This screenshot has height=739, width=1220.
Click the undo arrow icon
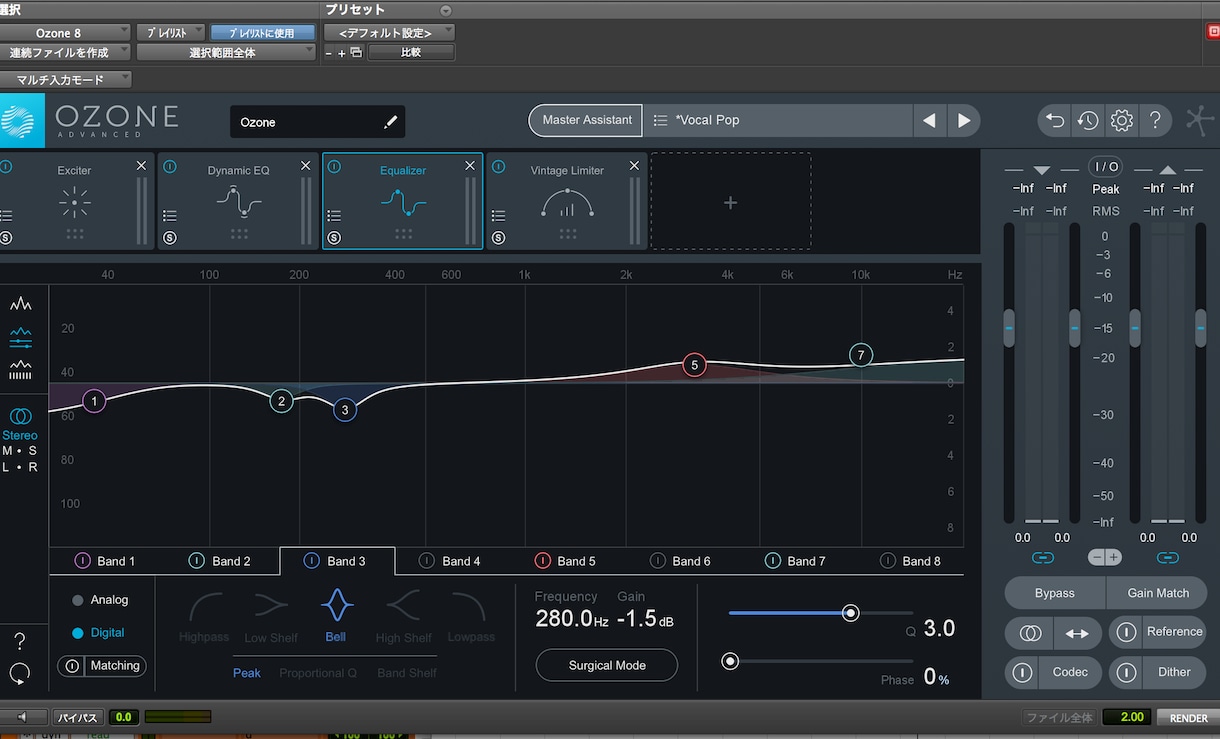click(x=1055, y=121)
